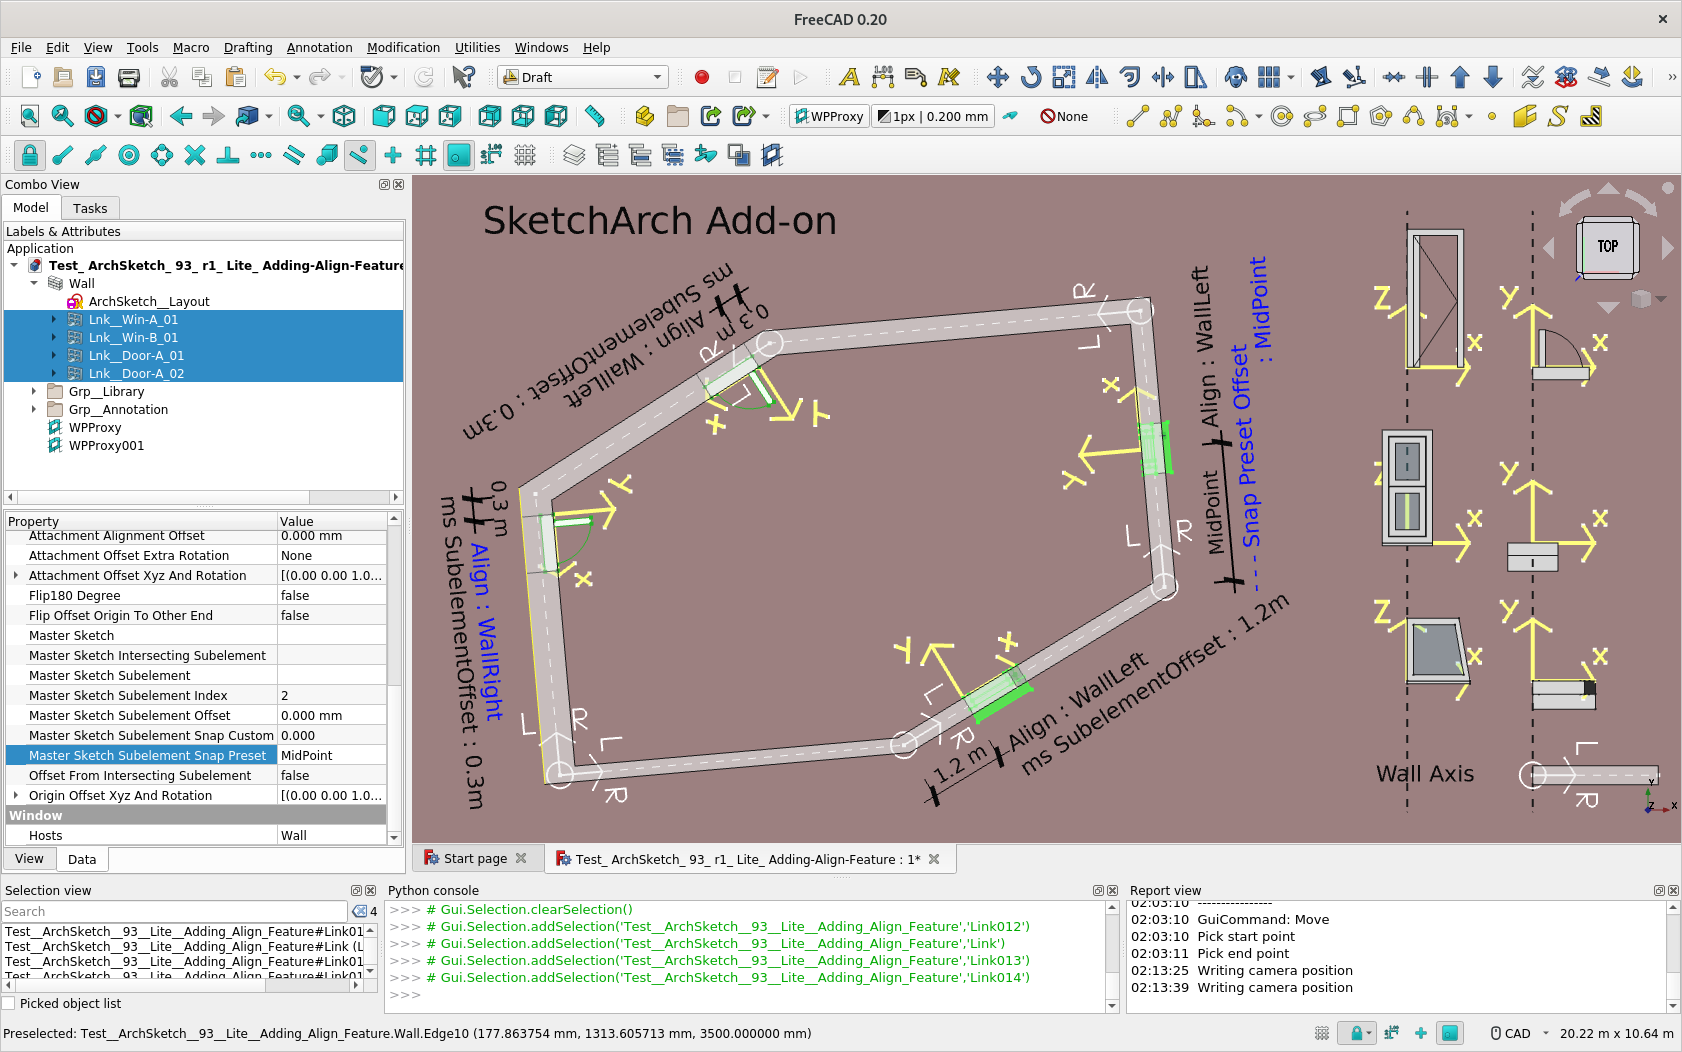Select the Measure Distance ruler icon
Image resolution: width=1682 pixels, height=1052 pixels.
(595, 116)
